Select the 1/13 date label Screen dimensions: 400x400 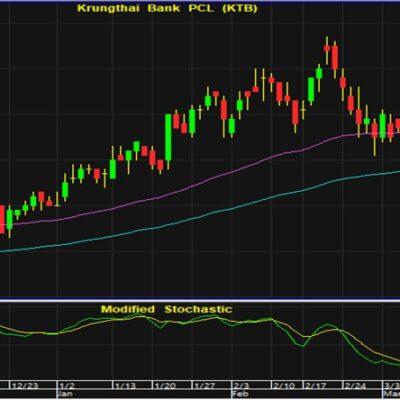(x=126, y=386)
